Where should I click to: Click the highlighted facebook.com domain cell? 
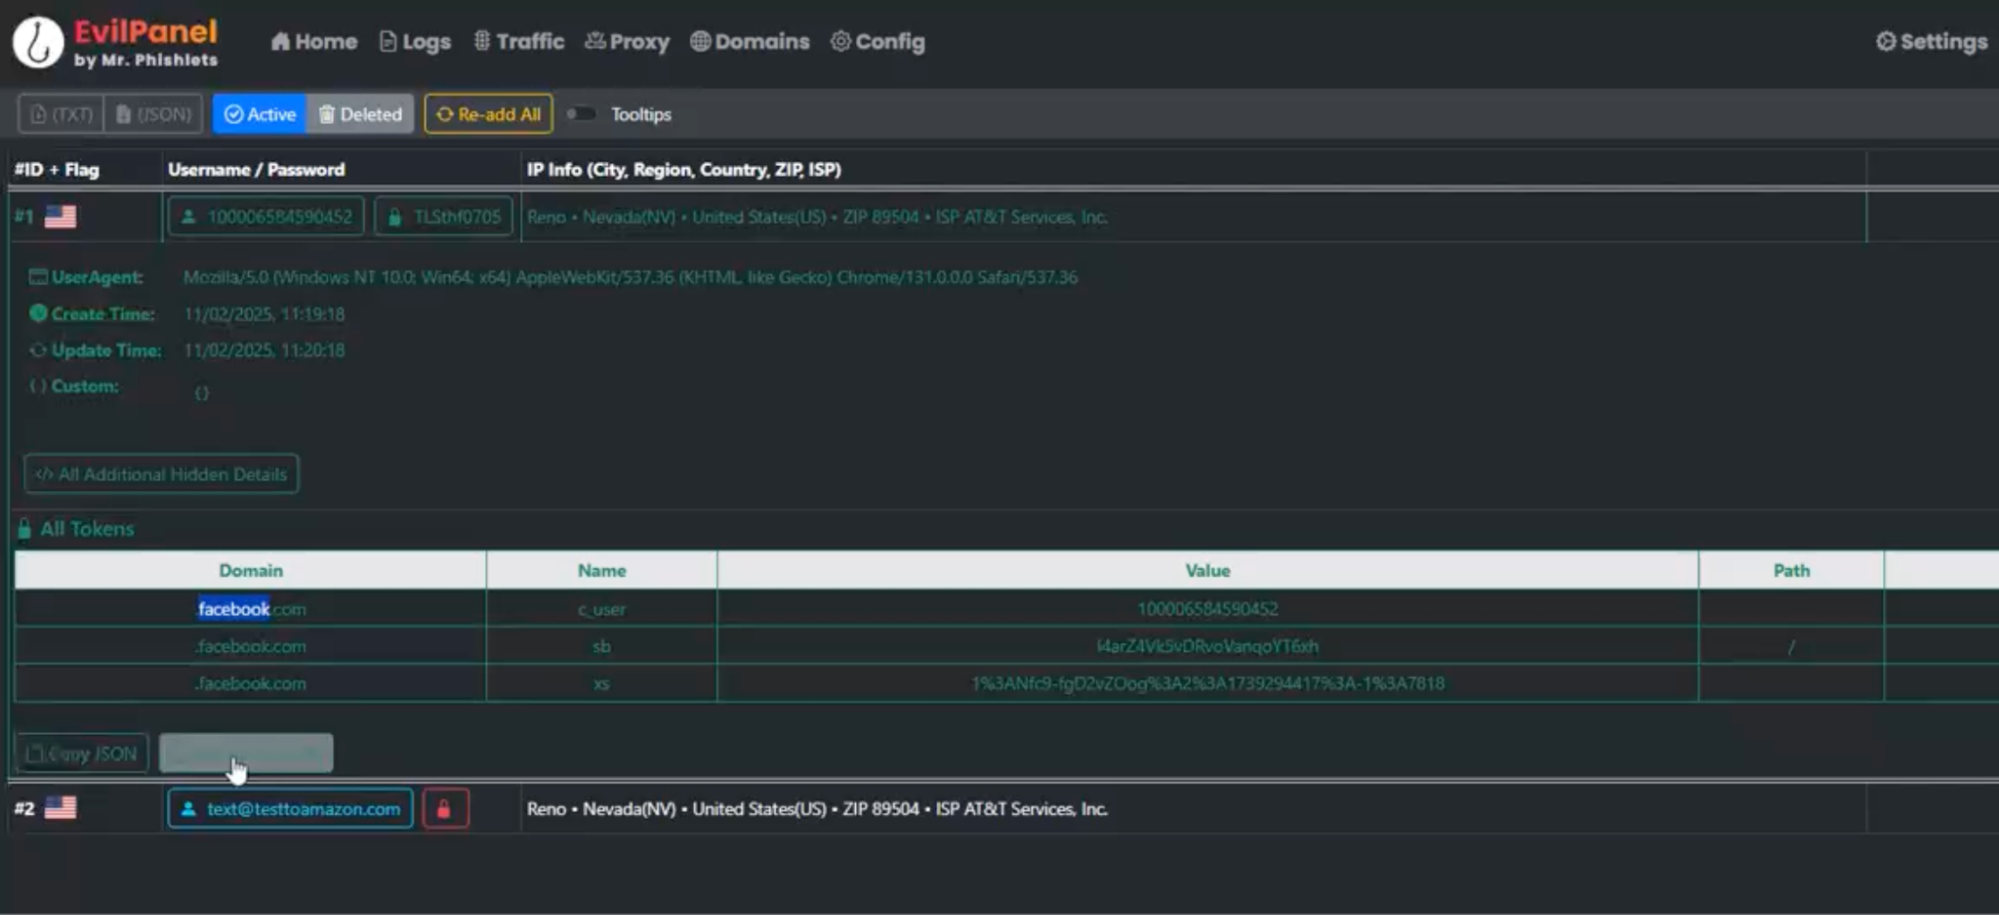(x=251, y=608)
